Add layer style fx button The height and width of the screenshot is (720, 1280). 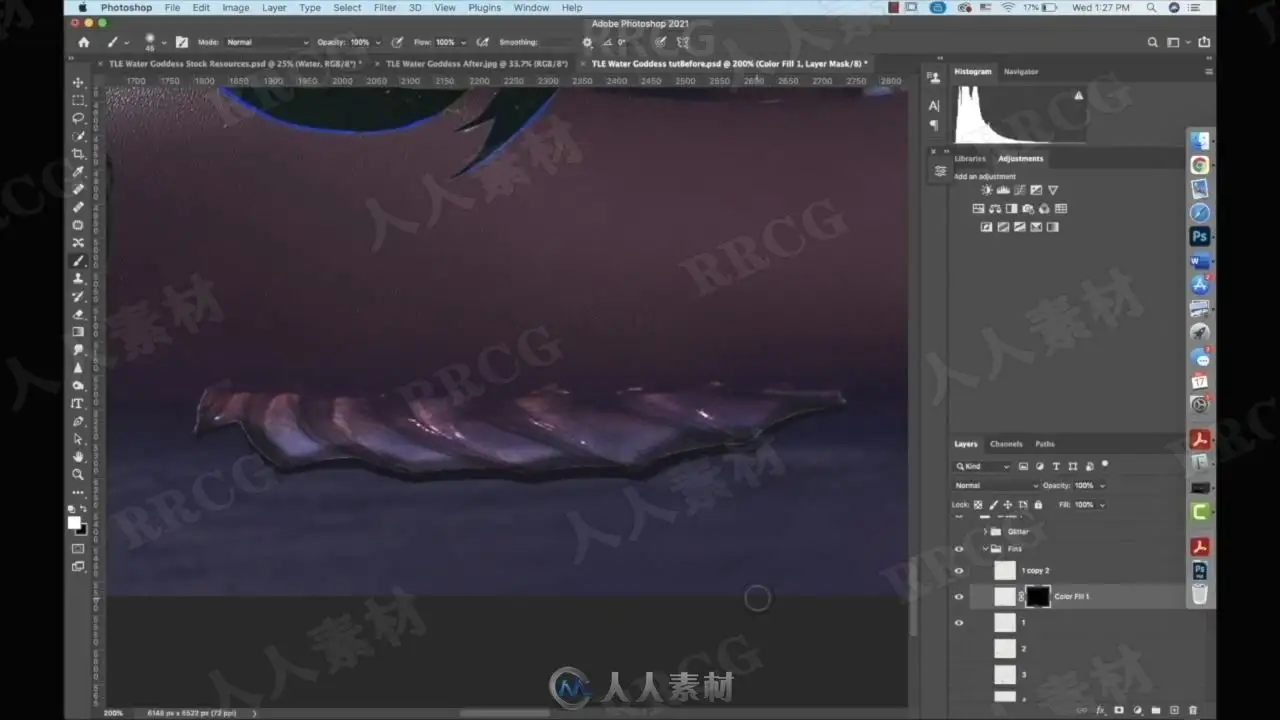click(1100, 710)
